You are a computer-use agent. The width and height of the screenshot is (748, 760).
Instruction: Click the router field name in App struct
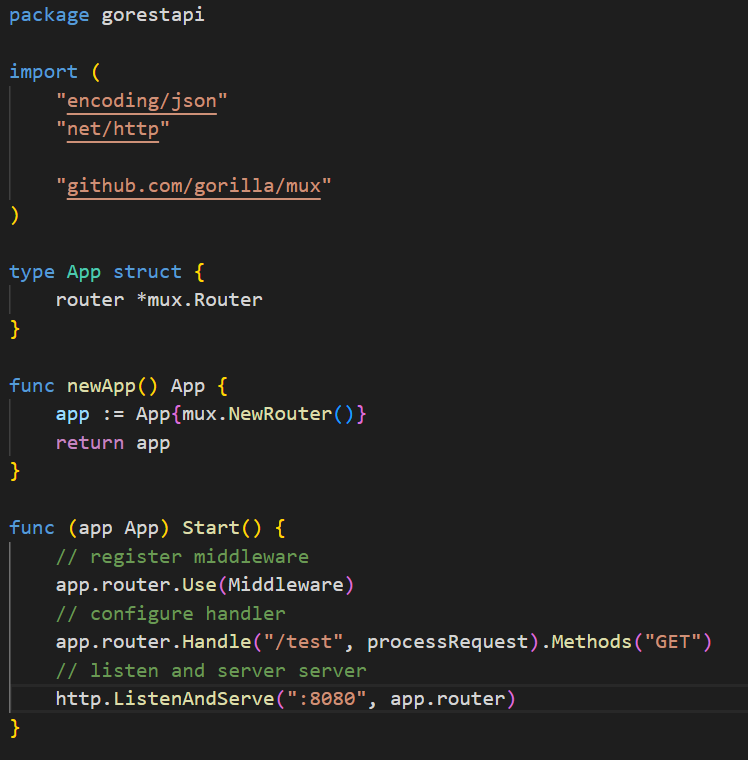[x=90, y=300]
